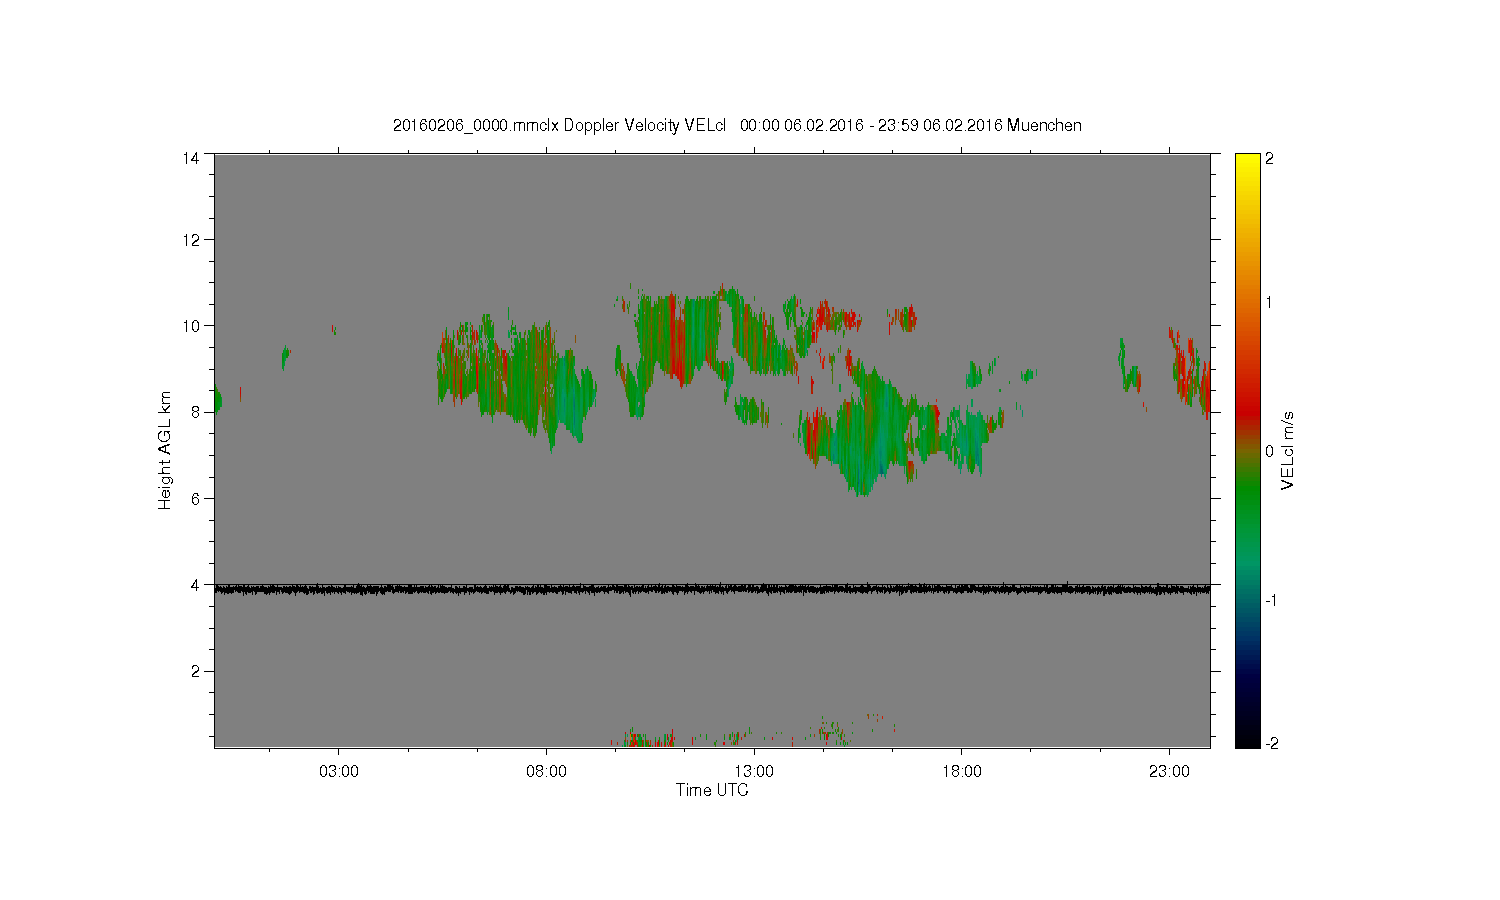Click the height tick label 6
The height and width of the screenshot is (900, 1500).
coord(195,498)
